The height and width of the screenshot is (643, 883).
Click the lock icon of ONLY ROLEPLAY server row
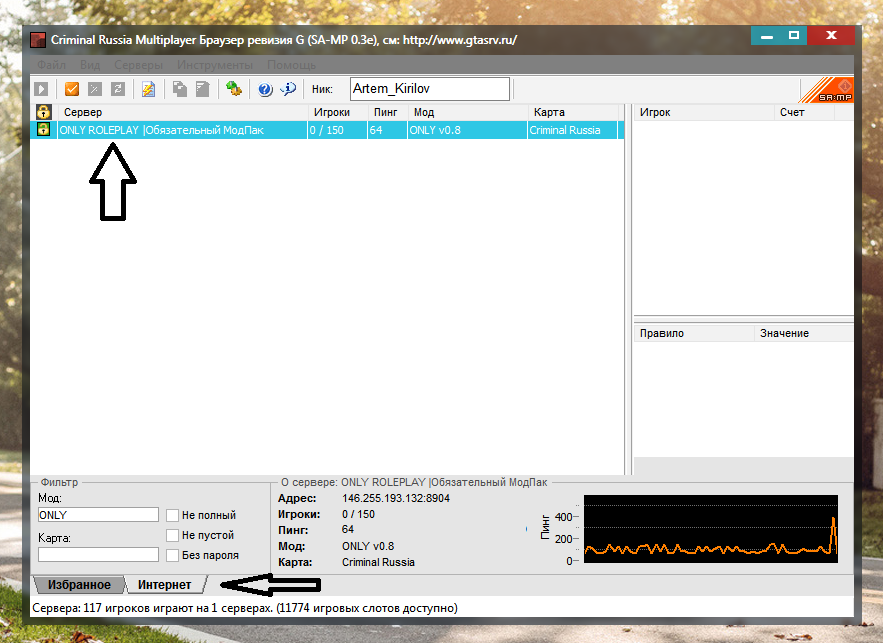pyautogui.click(x=43, y=130)
